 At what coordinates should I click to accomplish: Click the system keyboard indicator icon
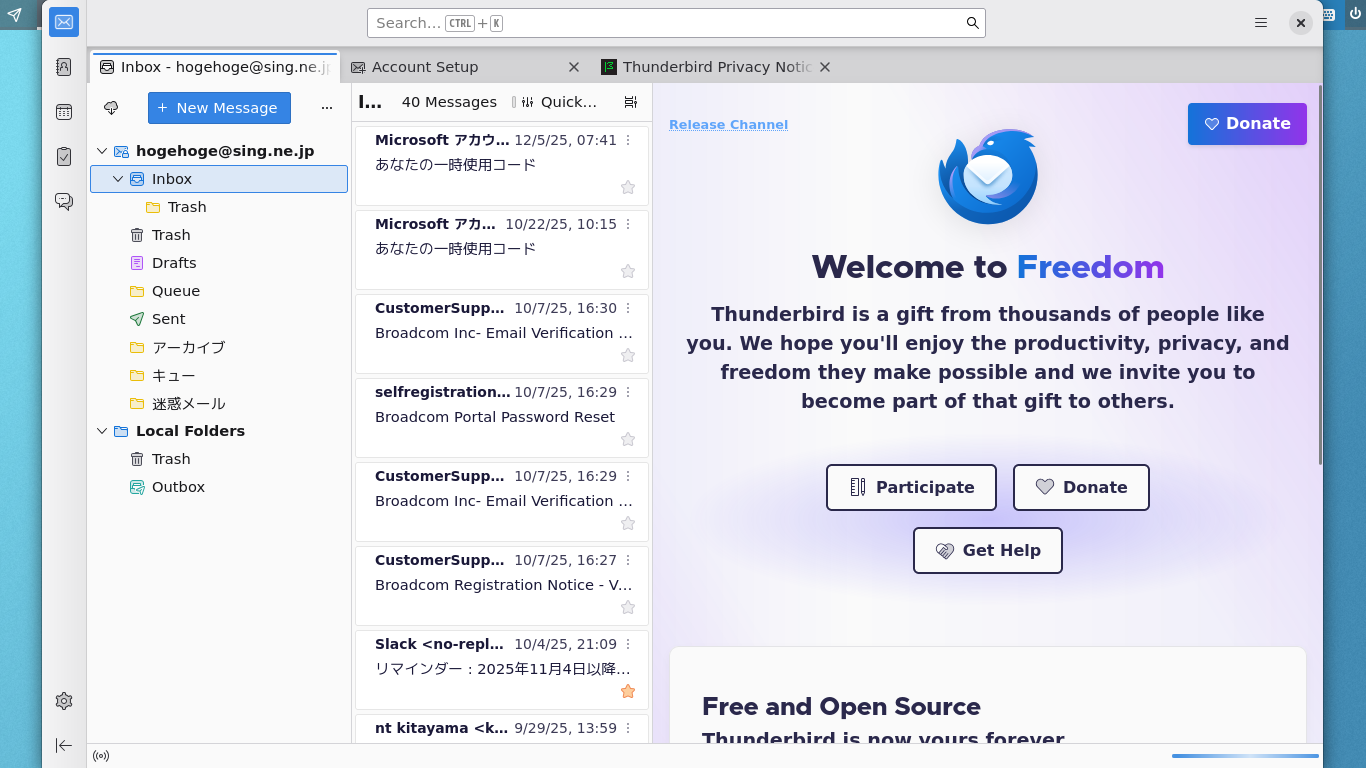point(1329,15)
